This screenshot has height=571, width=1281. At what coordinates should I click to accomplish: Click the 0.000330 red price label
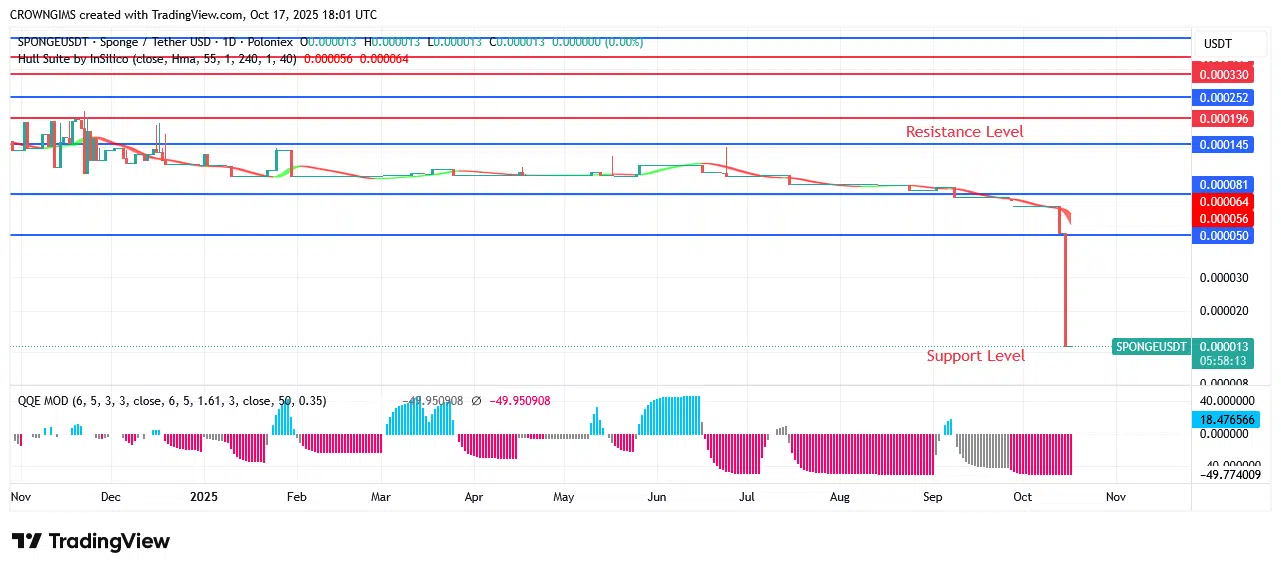point(1223,75)
